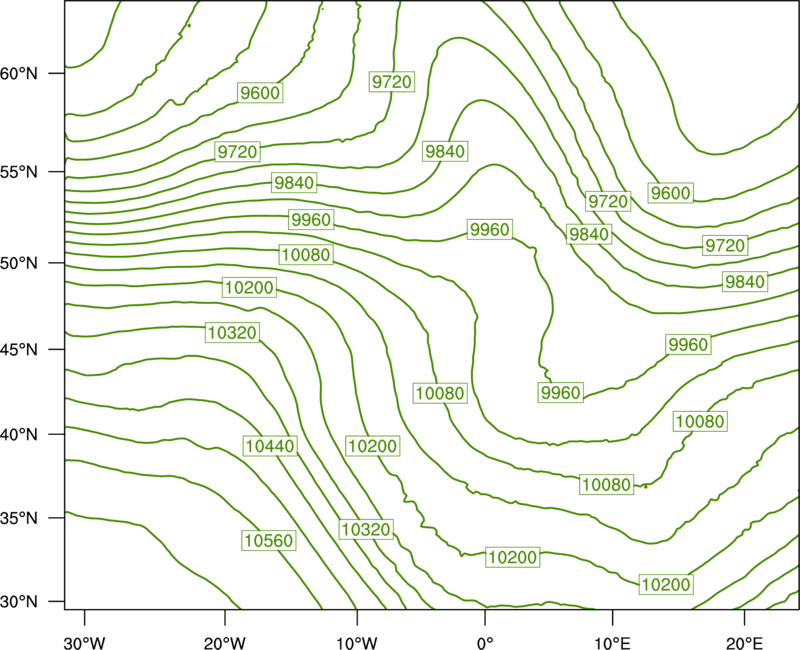This screenshot has width=800, height=650.
Task: Click the 10200 label at bottom right
Action: click(666, 584)
